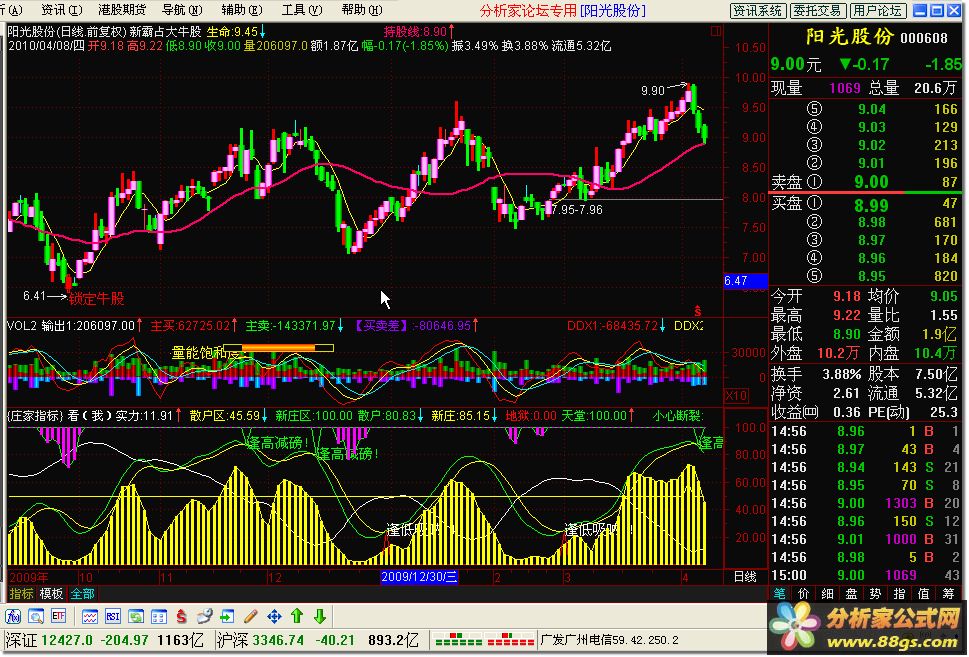Click the 买盘① price 8.99

(871, 205)
